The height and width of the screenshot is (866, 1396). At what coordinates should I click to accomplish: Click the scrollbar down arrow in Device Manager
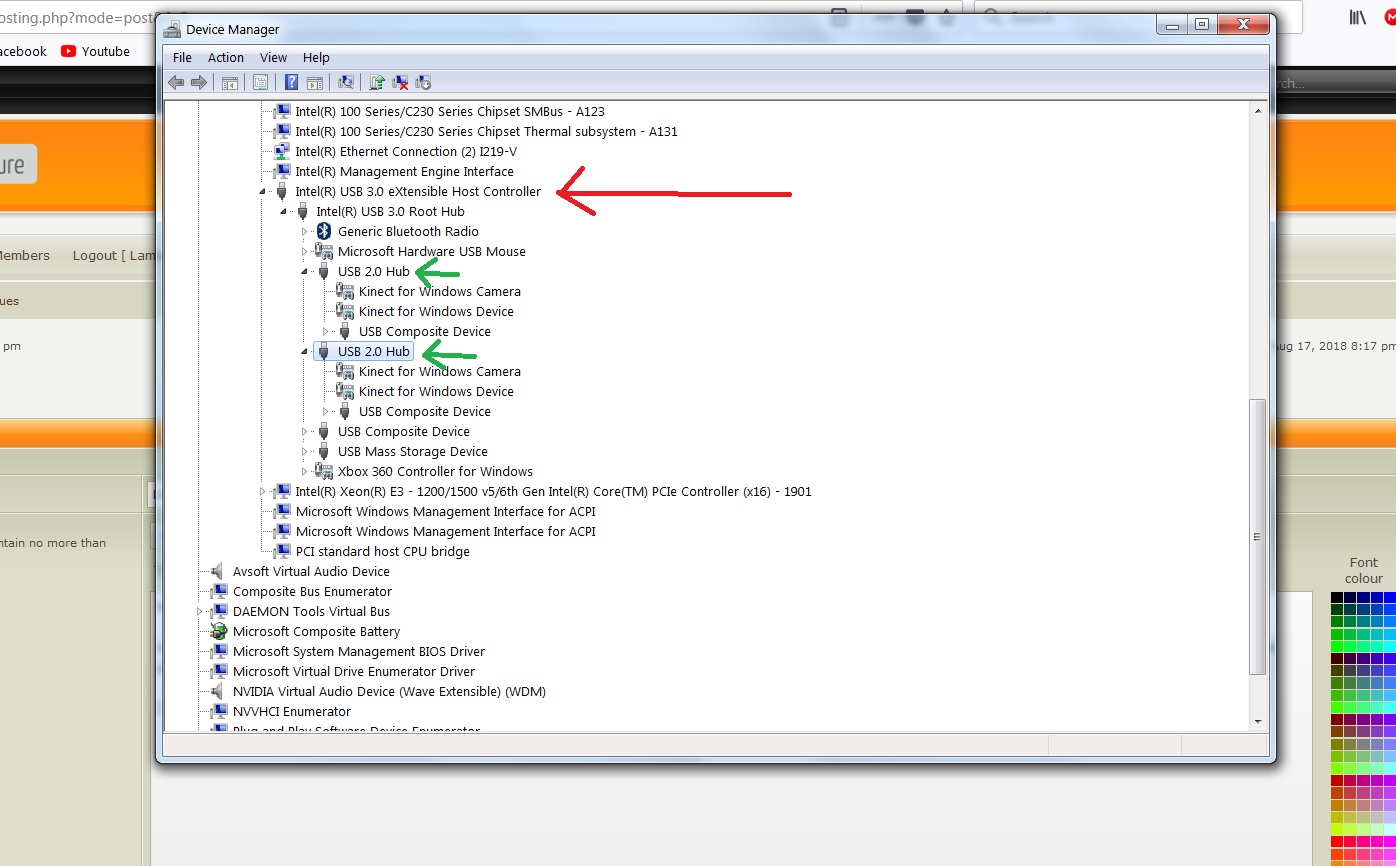1258,721
